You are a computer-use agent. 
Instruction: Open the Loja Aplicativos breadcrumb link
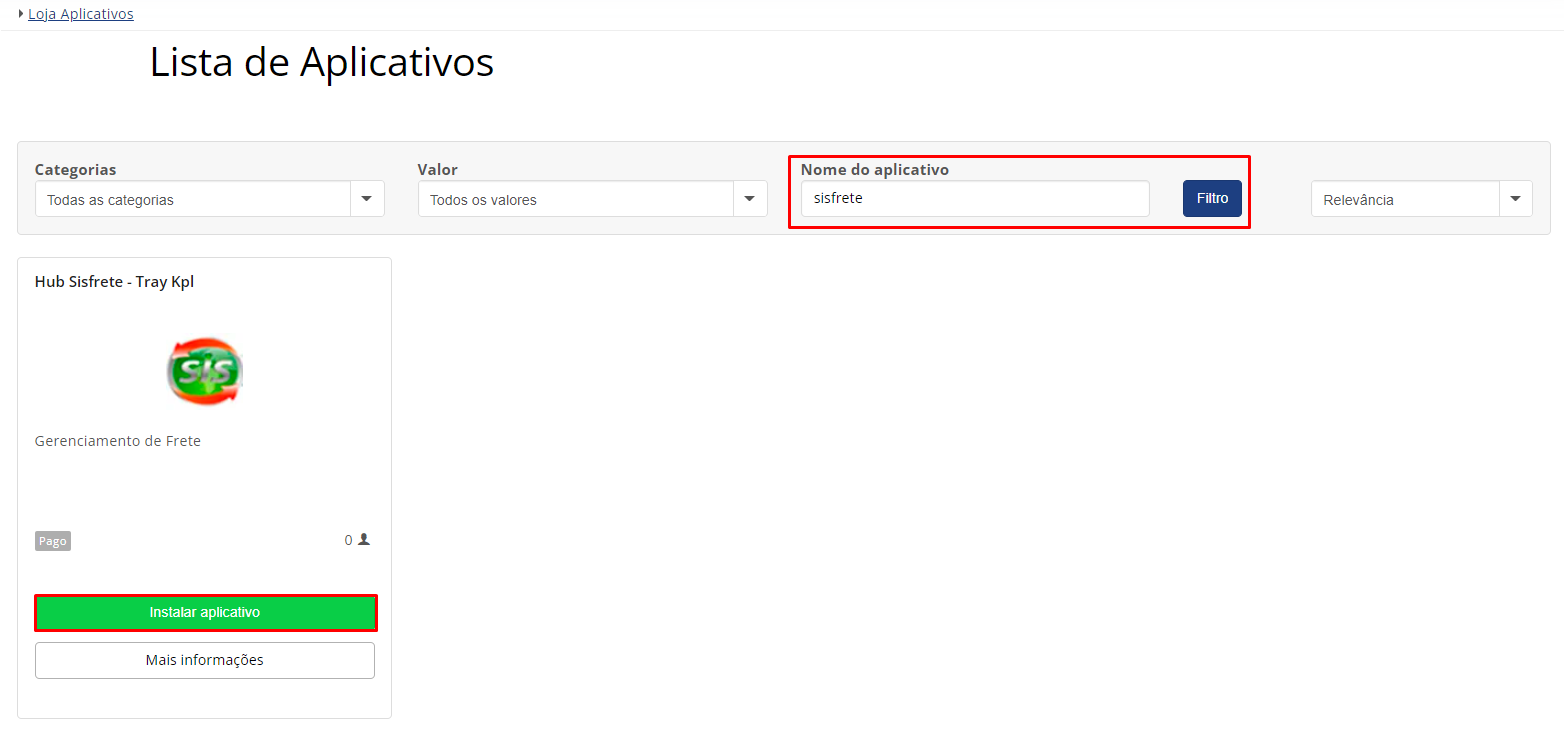click(81, 14)
